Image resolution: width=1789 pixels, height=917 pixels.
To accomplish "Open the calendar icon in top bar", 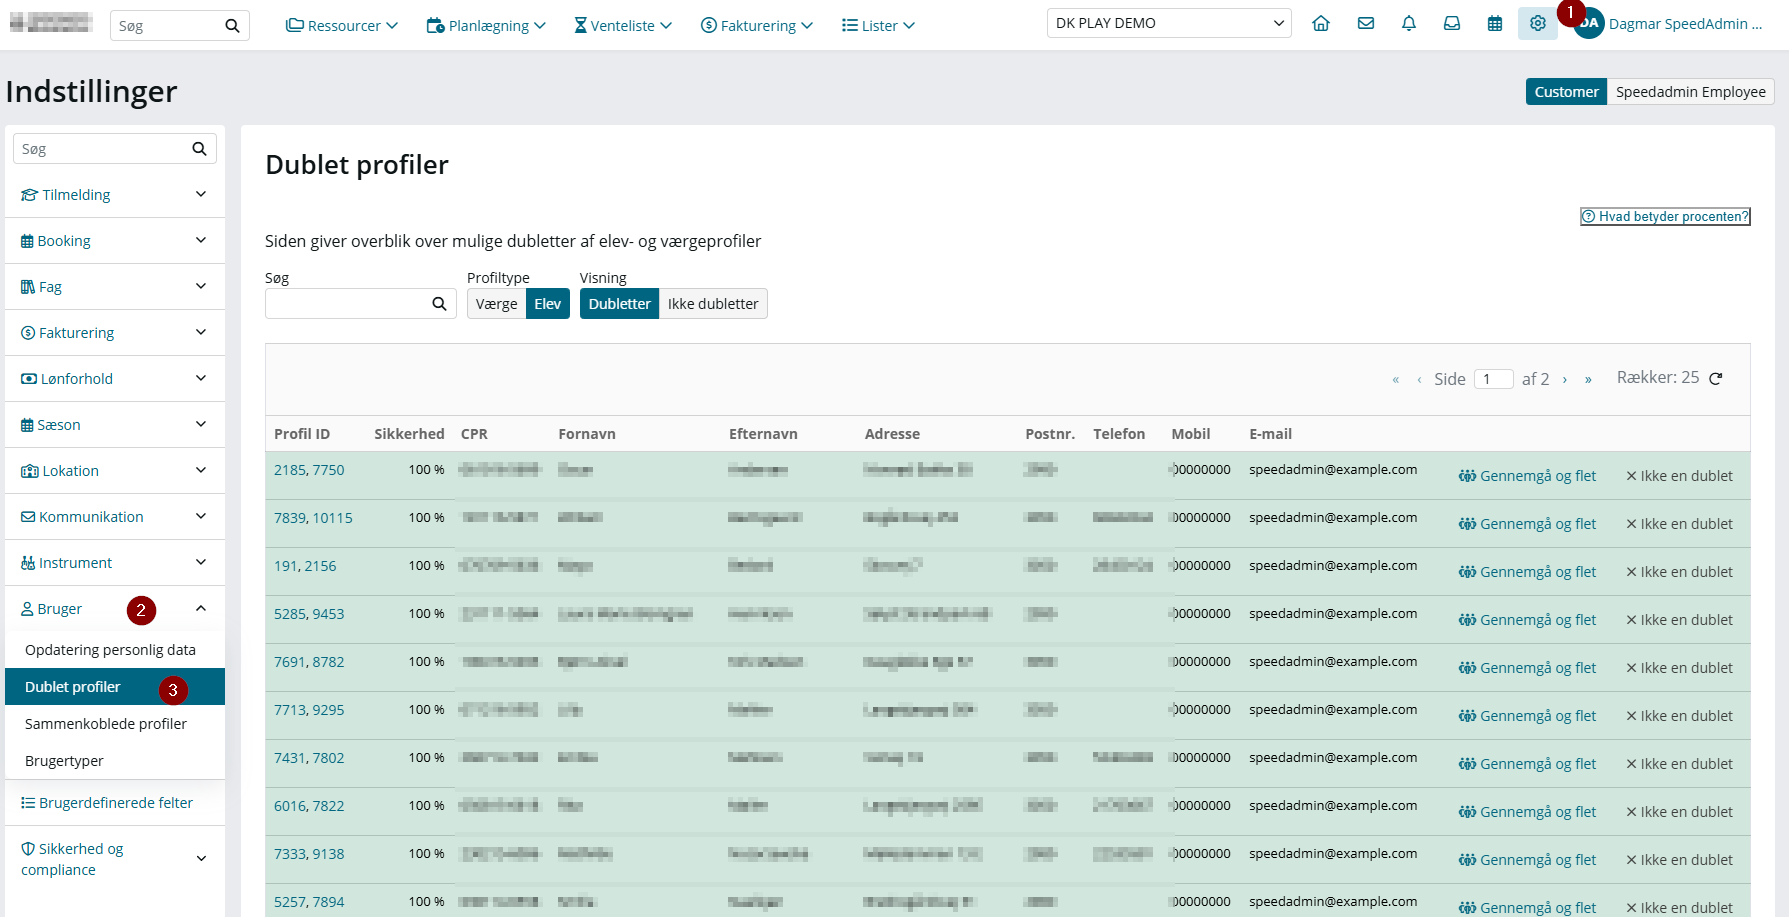I will pyautogui.click(x=1495, y=23).
